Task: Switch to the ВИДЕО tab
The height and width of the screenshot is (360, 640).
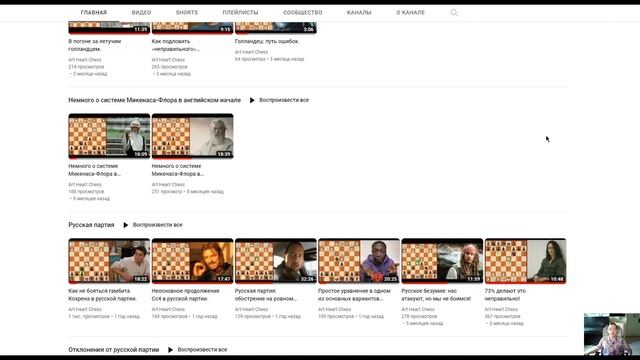Action: 141,13
